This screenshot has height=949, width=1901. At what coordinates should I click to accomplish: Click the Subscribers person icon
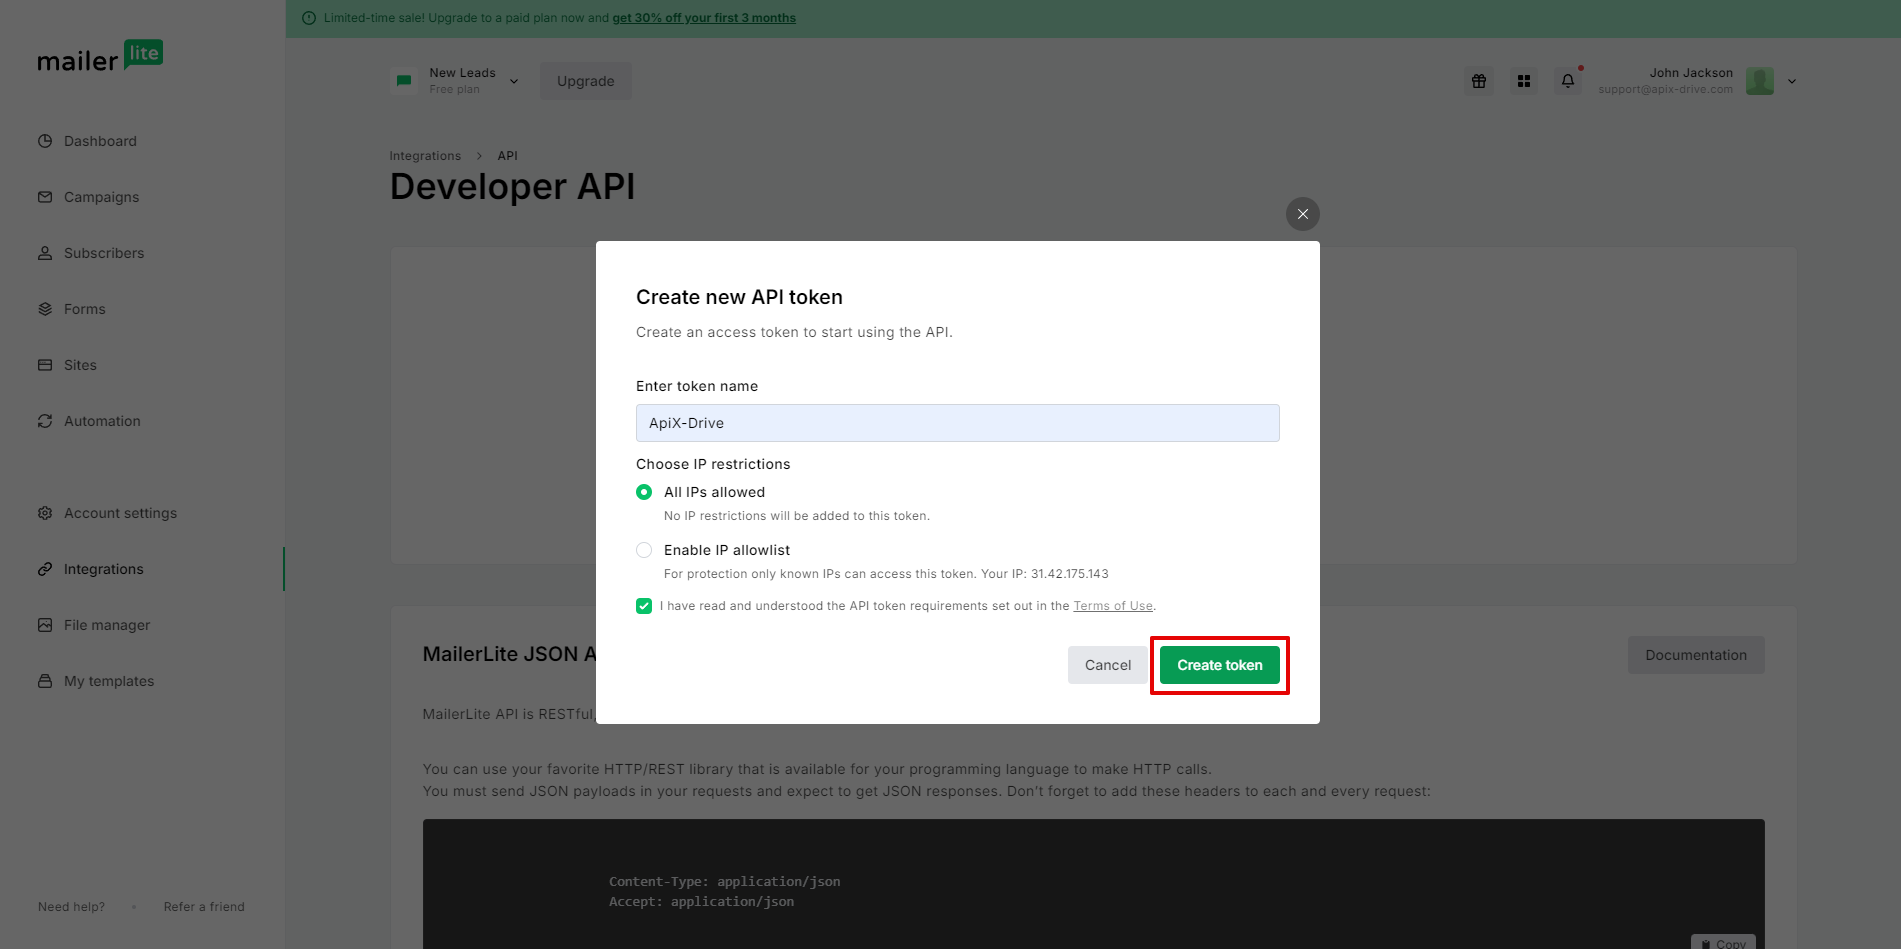[45, 253]
